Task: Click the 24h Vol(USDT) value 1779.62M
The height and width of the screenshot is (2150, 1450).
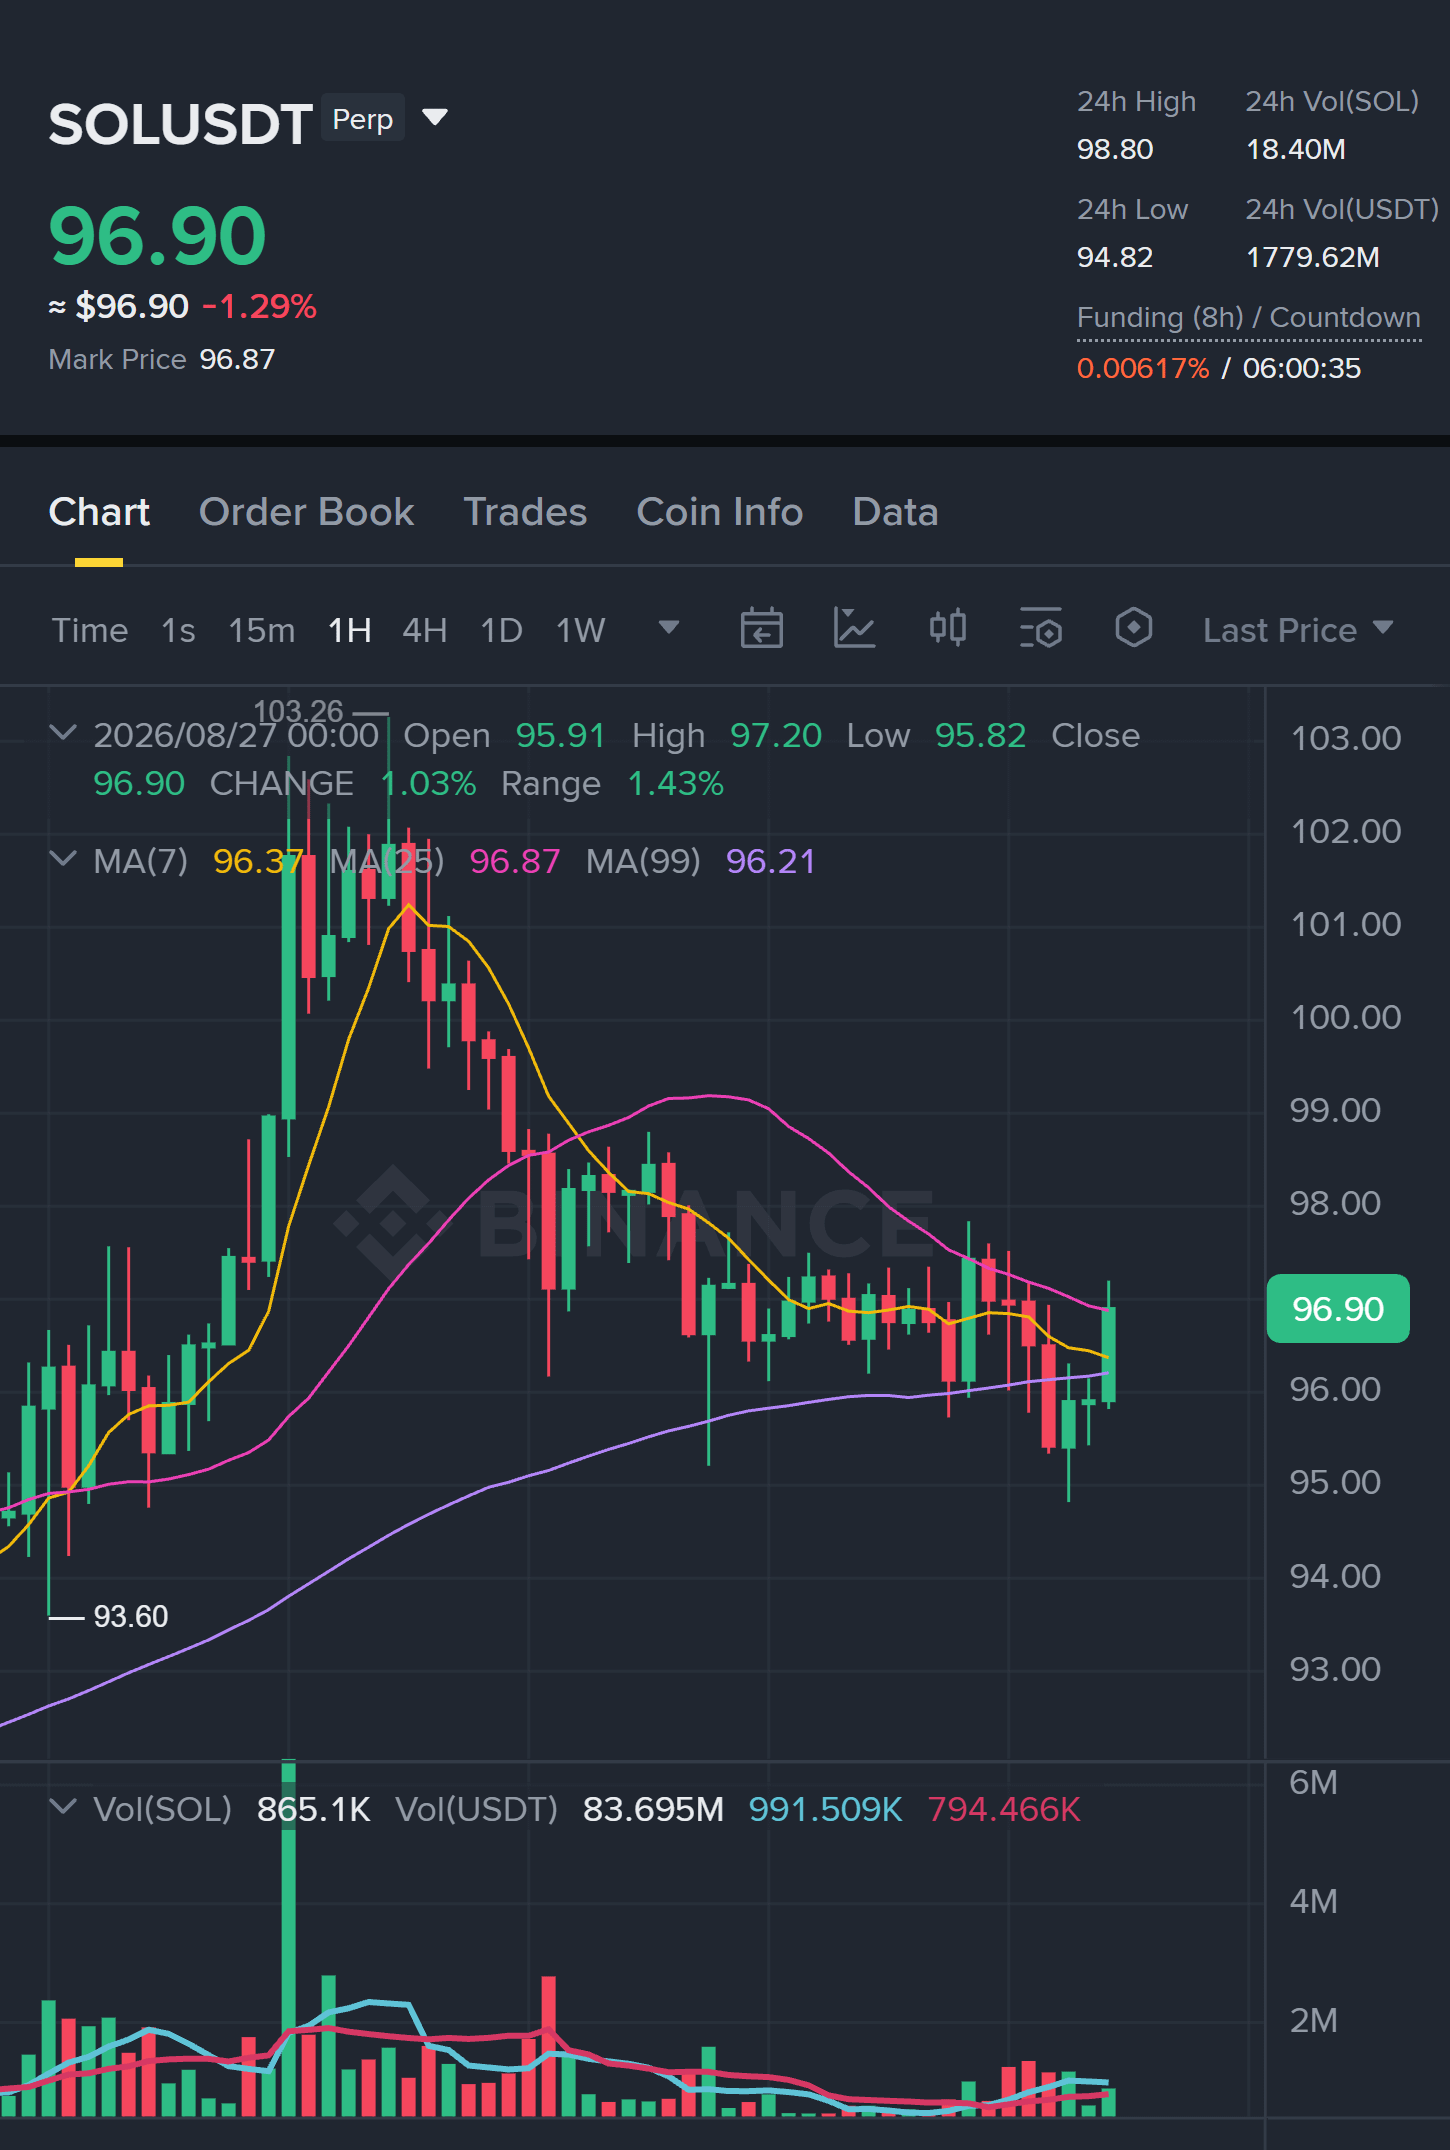Action: 1313,257
